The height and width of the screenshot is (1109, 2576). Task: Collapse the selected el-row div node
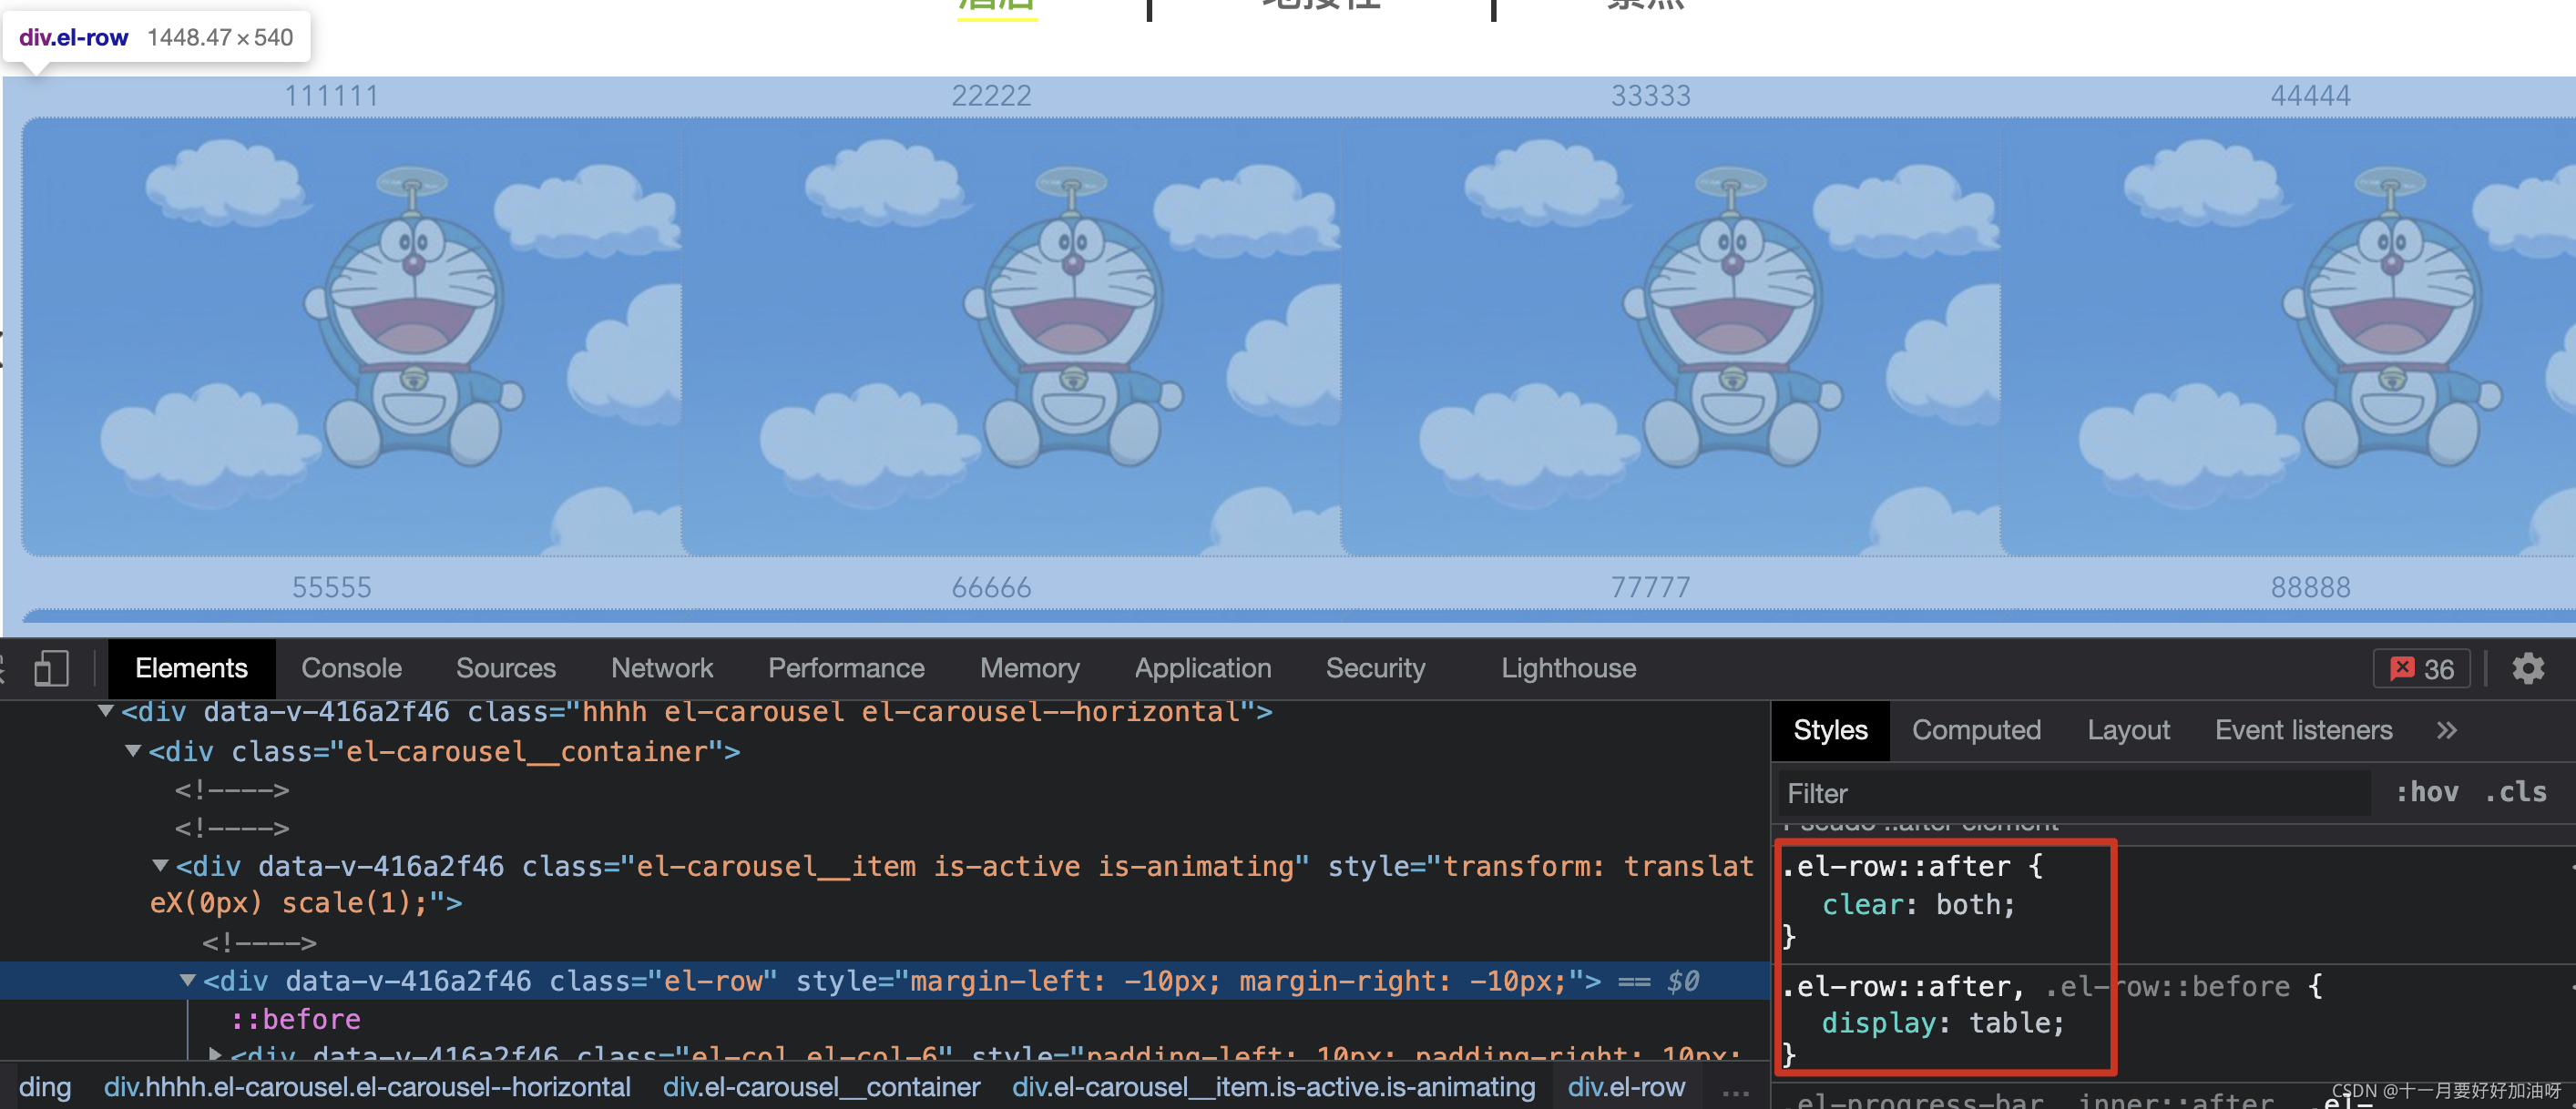click(x=187, y=981)
